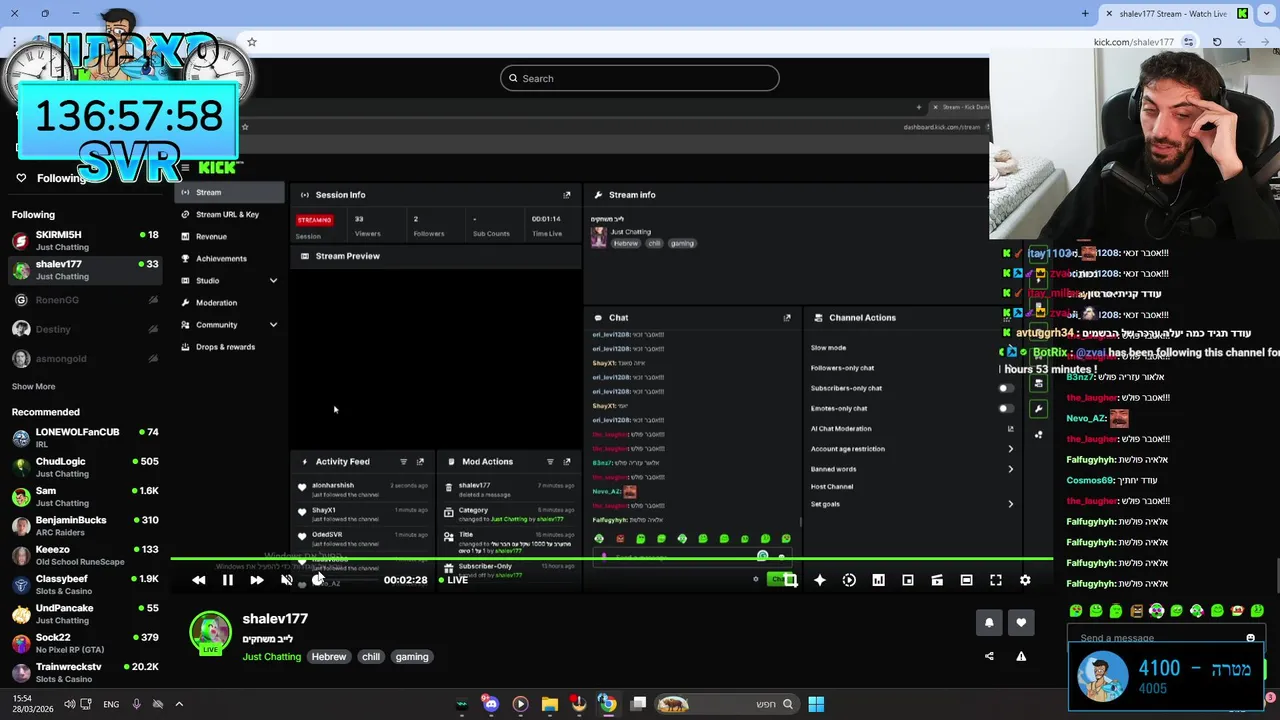
Task: Toggle Subscribers-only chat switch
Action: [1006, 388]
